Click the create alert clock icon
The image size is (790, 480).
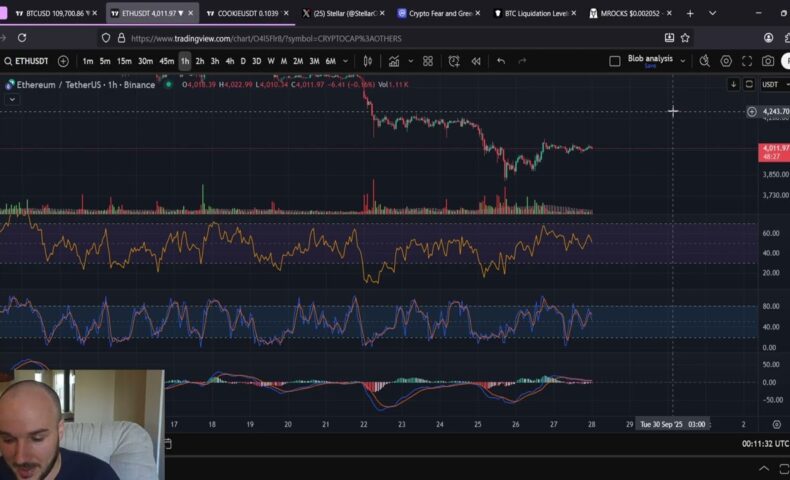click(453, 61)
